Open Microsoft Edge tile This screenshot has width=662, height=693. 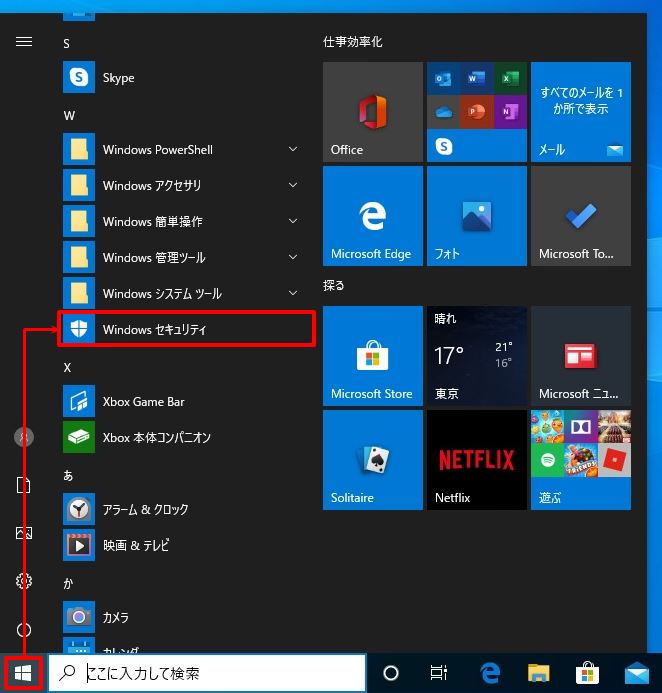tap(373, 216)
